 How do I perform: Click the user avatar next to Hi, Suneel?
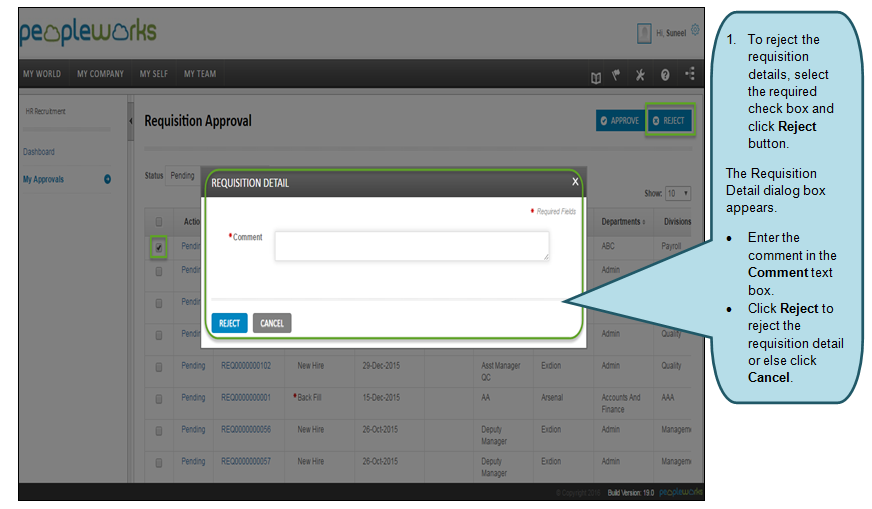coord(644,33)
